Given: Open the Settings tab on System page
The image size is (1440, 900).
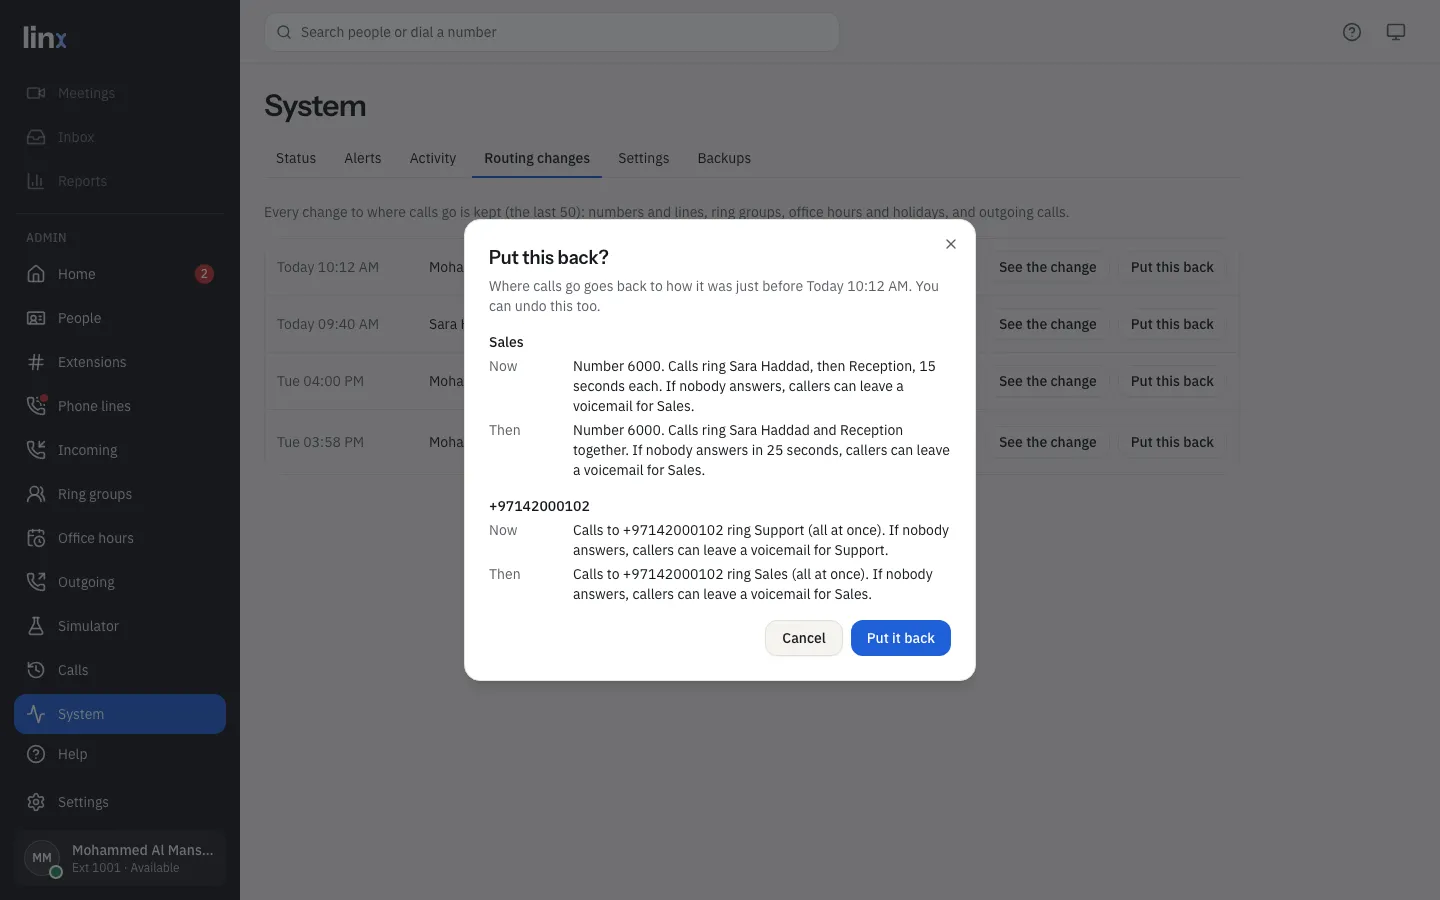Looking at the screenshot, I should pyautogui.click(x=644, y=158).
